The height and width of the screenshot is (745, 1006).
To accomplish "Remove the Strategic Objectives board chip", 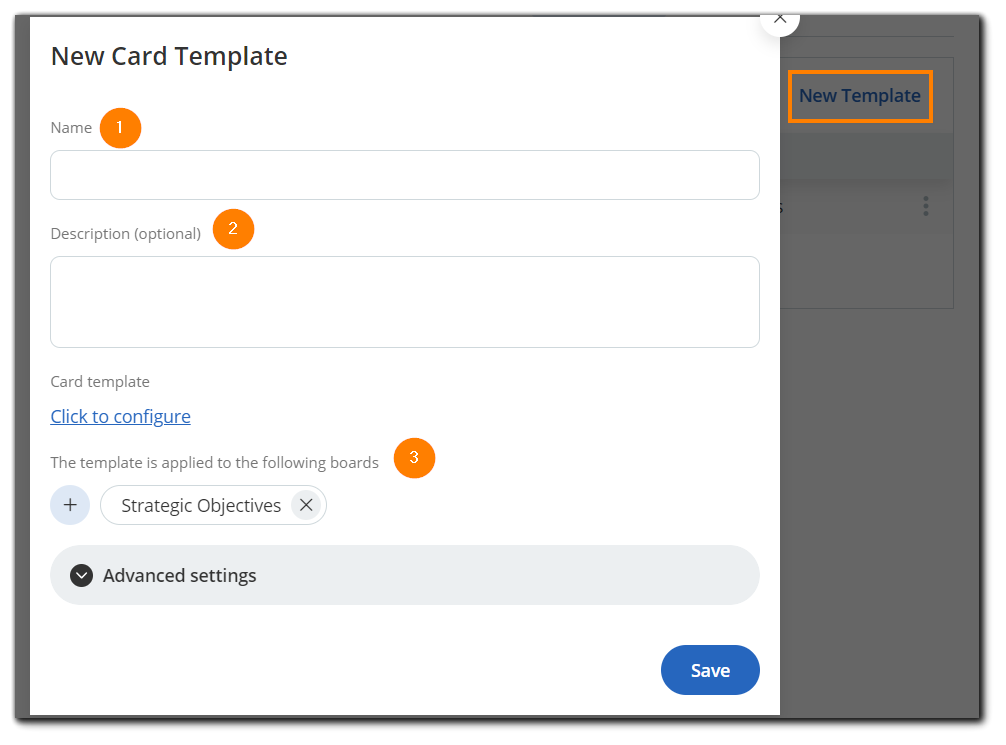I will 306,505.
